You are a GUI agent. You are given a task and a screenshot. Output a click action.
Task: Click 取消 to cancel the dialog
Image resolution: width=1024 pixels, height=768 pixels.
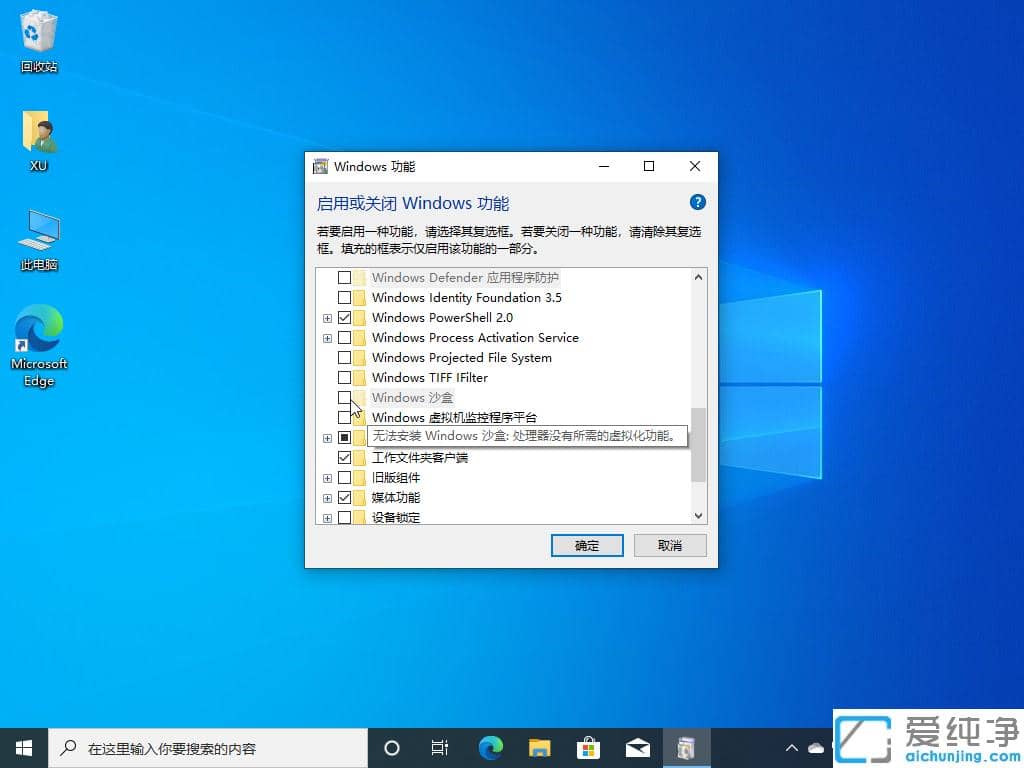(x=669, y=545)
